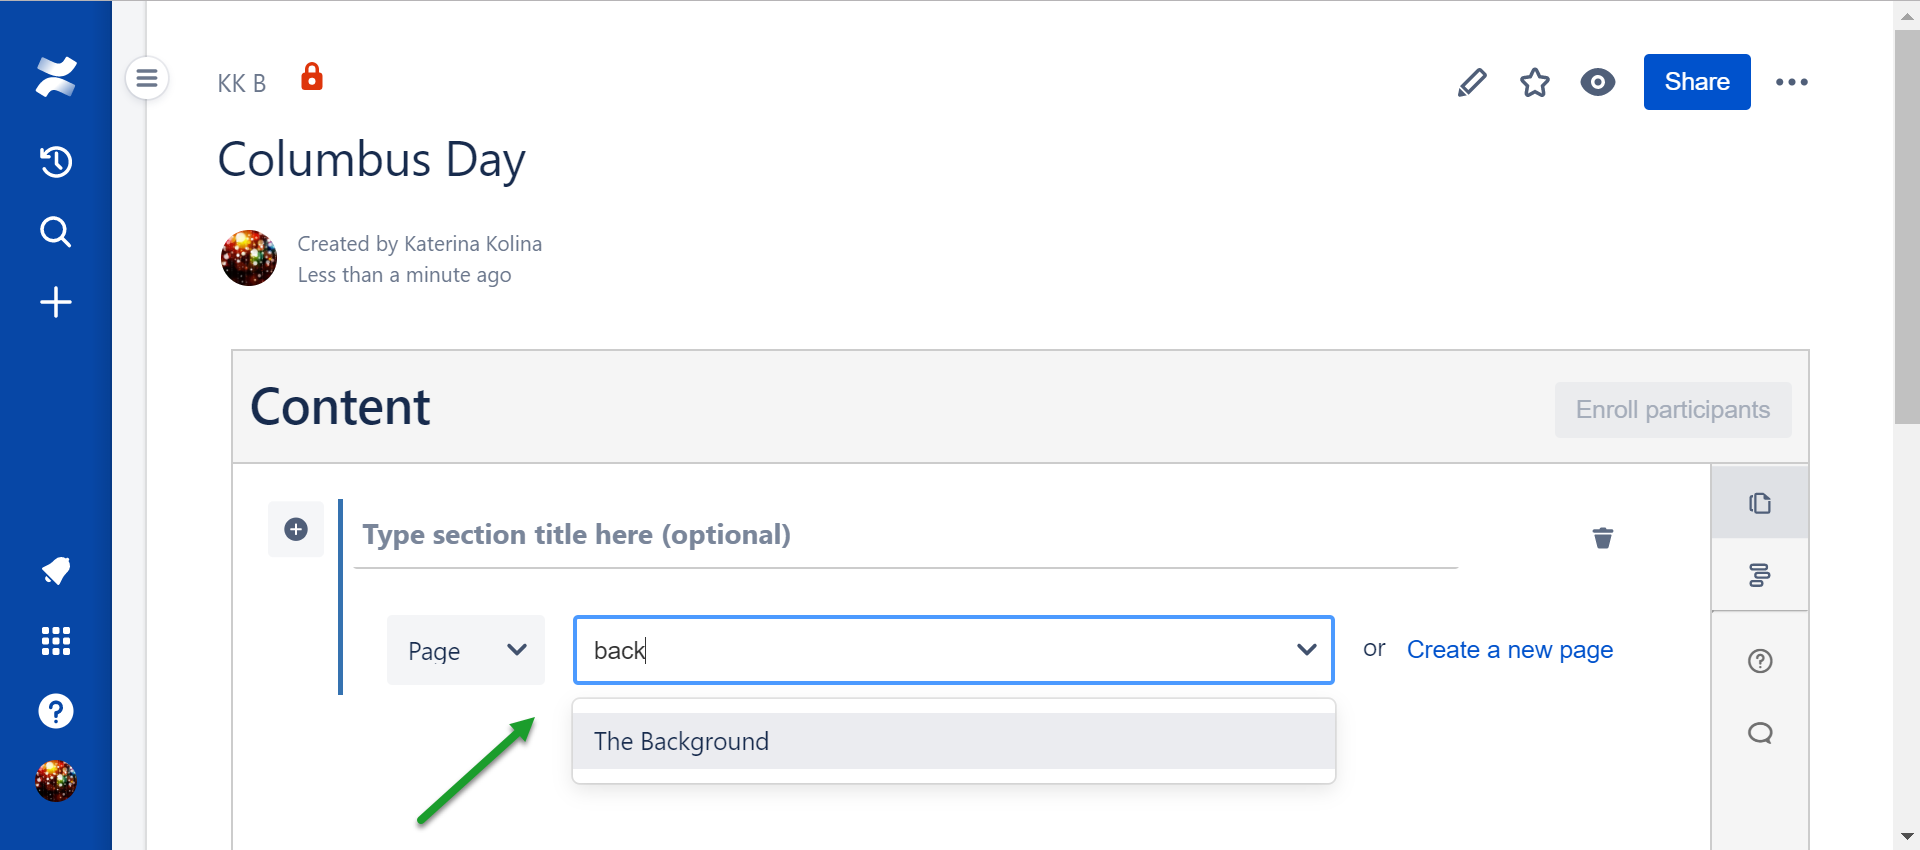Delete section with trash icon
The width and height of the screenshot is (1920, 850).
pos(1603,538)
